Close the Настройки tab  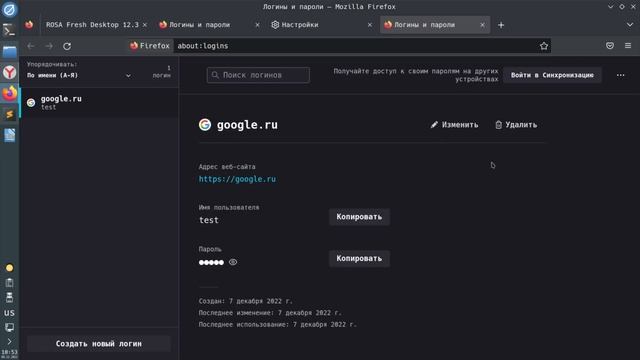pos(370,25)
